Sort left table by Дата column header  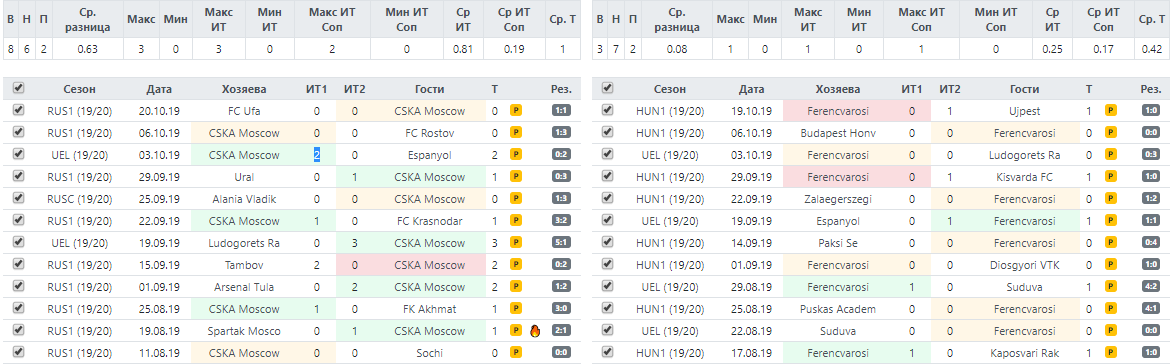coord(159,89)
